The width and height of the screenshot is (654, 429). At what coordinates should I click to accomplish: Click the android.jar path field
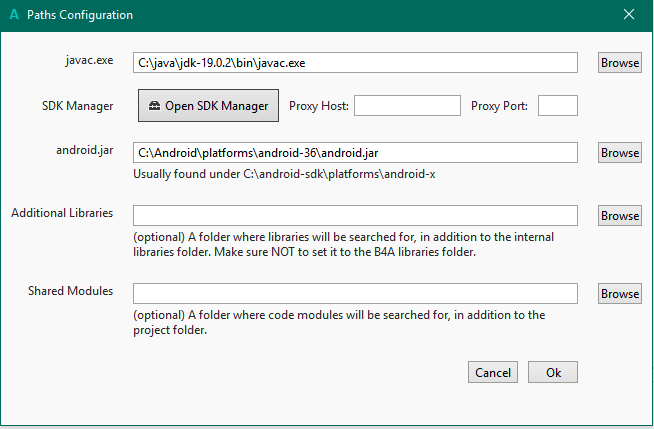355,153
